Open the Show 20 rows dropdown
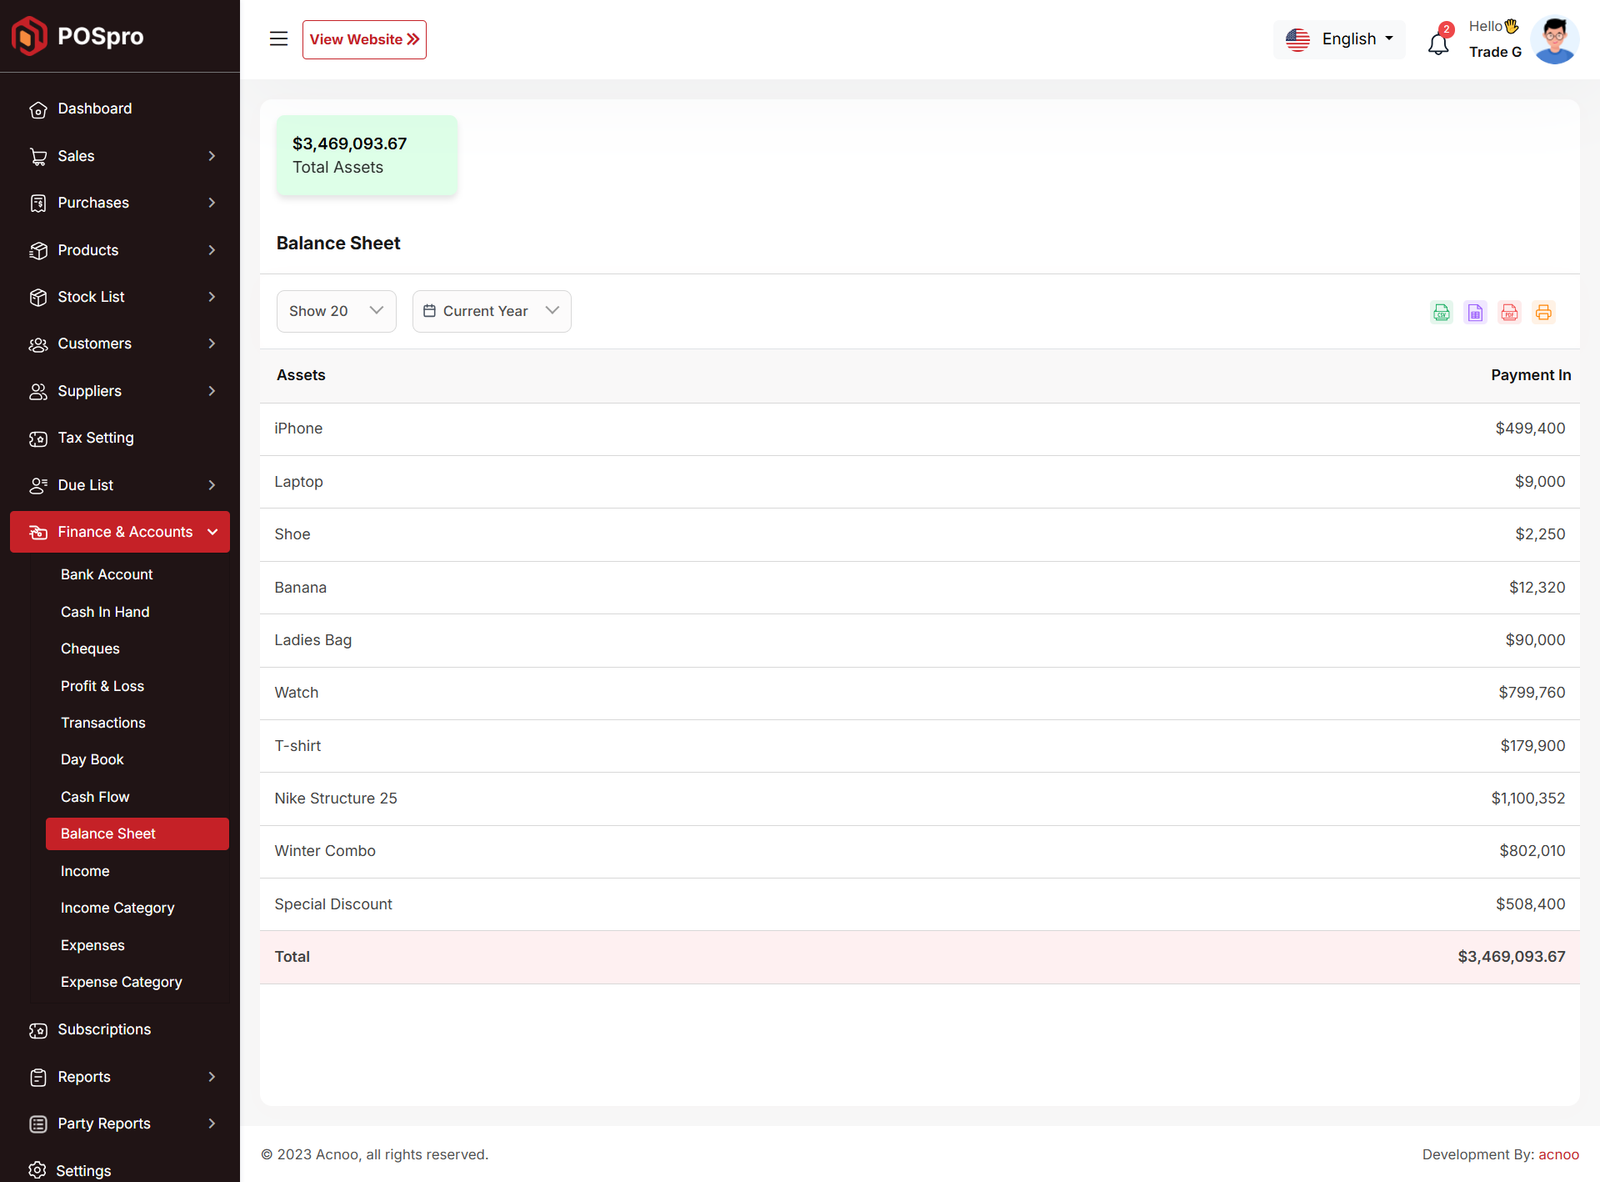Viewport: 1600px width, 1182px height. pos(336,311)
